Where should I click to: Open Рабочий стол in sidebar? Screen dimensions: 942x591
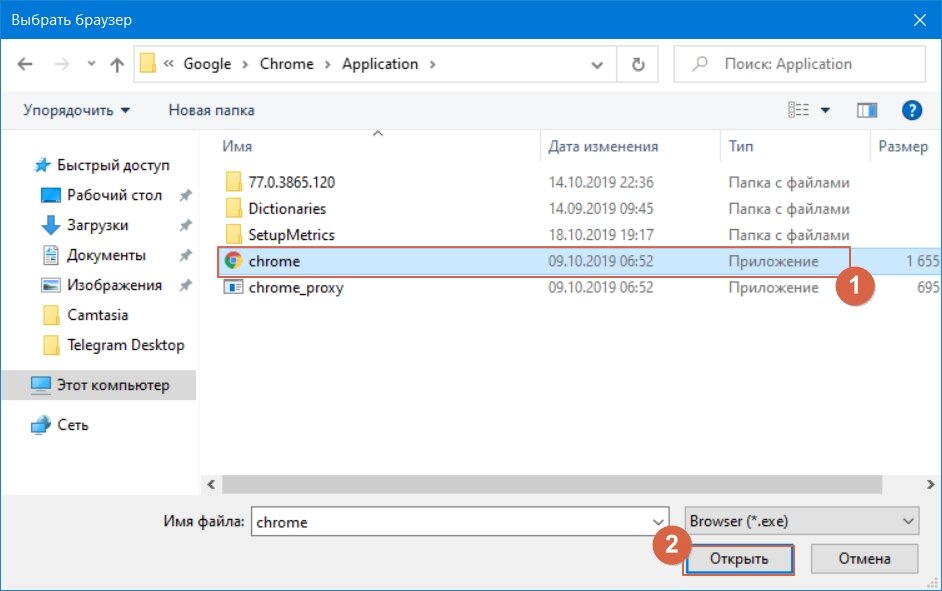114,195
